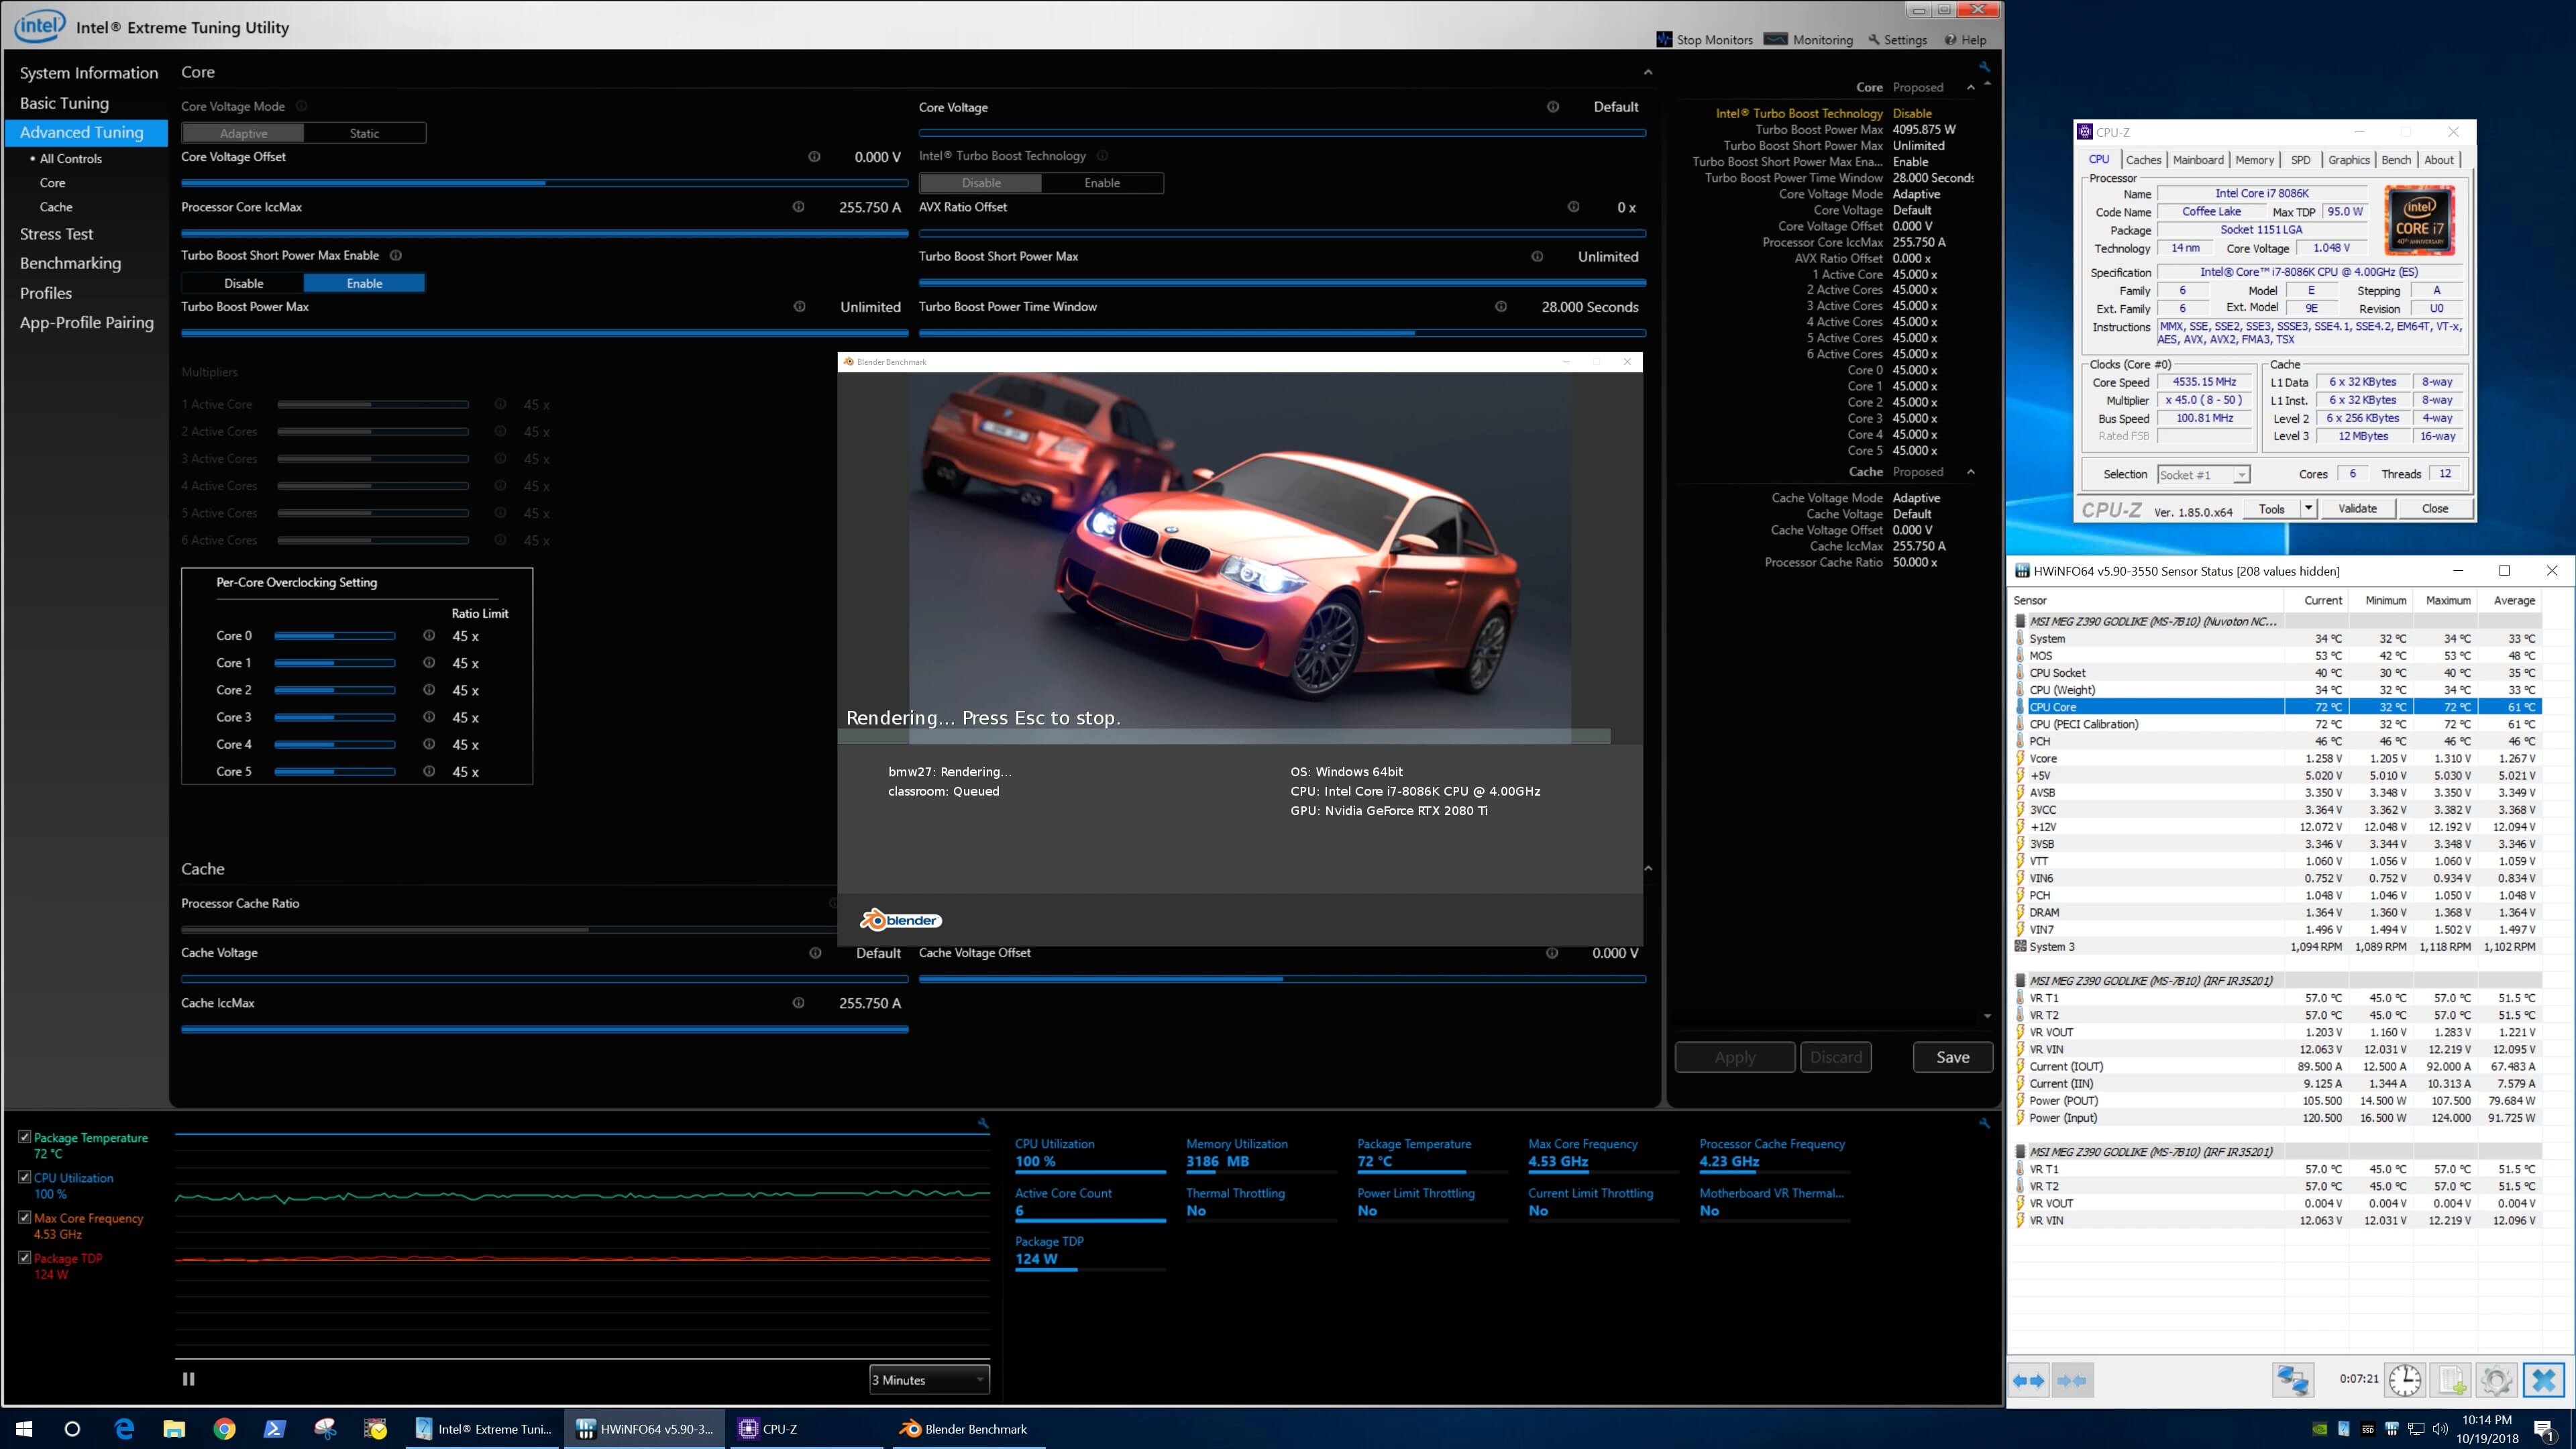The height and width of the screenshot is (1449, 2576).
Task: Click the wrench icon above the monitoring graph
Action: 983,1123
